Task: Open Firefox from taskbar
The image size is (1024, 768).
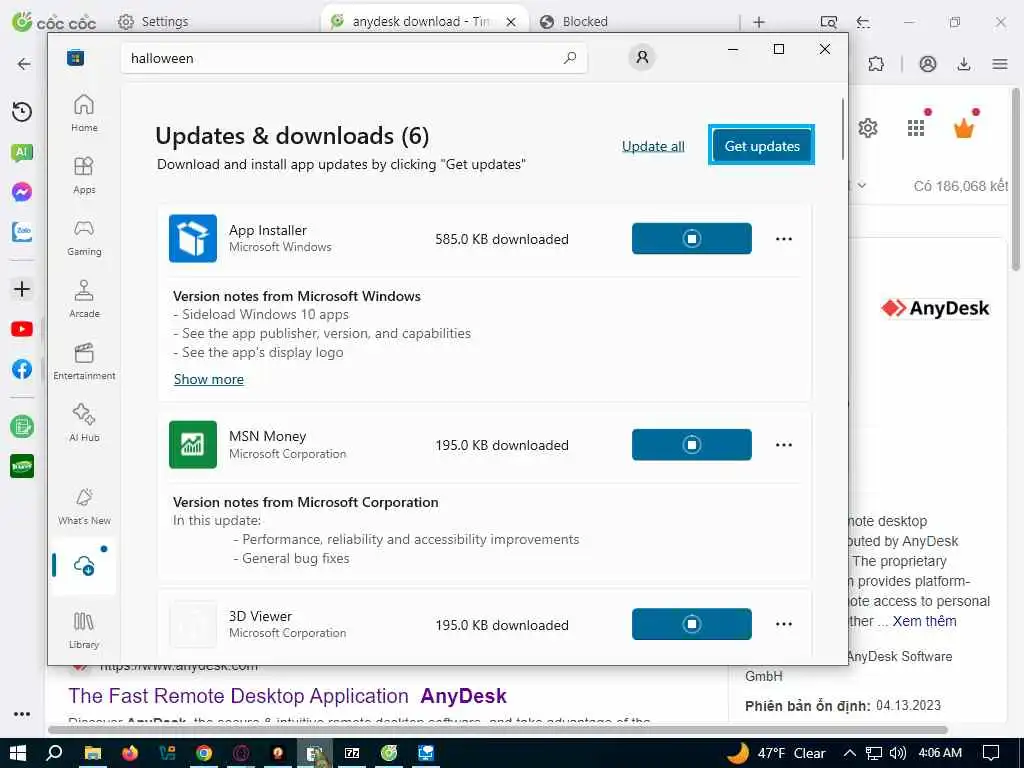Action: pos(129,753)
